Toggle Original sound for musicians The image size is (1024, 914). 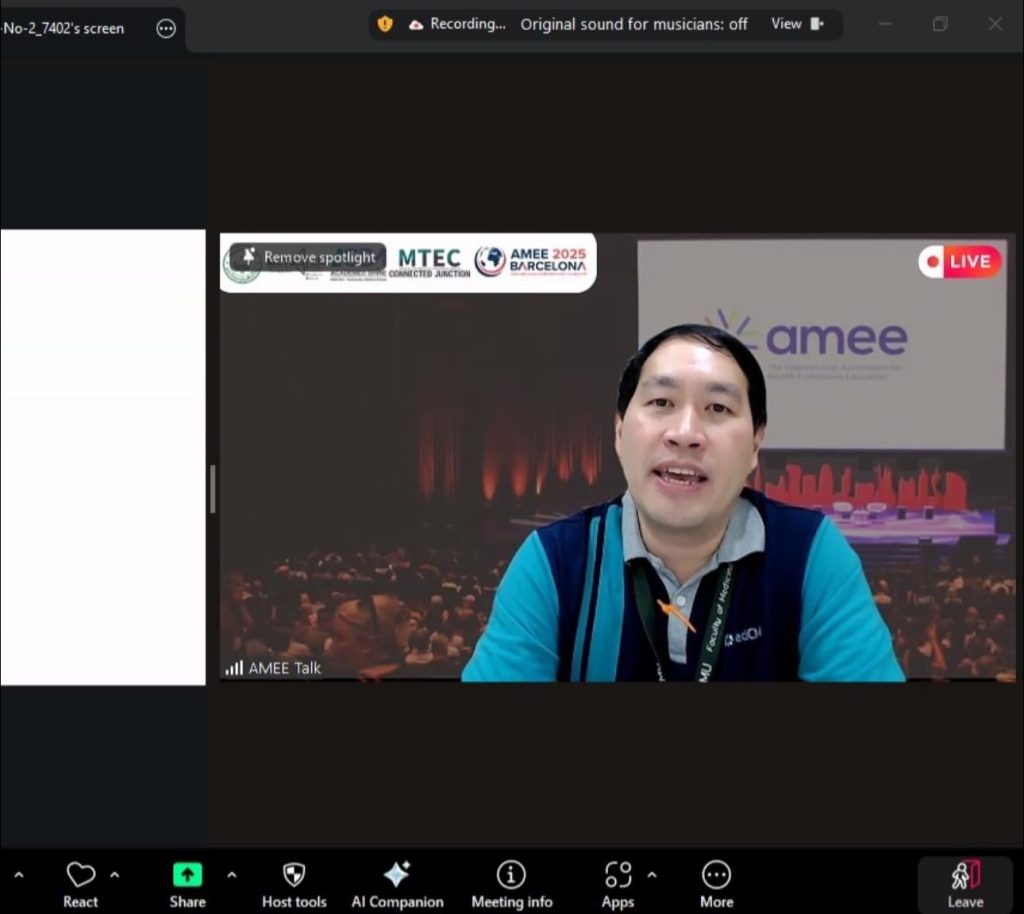tap(633, 24)
